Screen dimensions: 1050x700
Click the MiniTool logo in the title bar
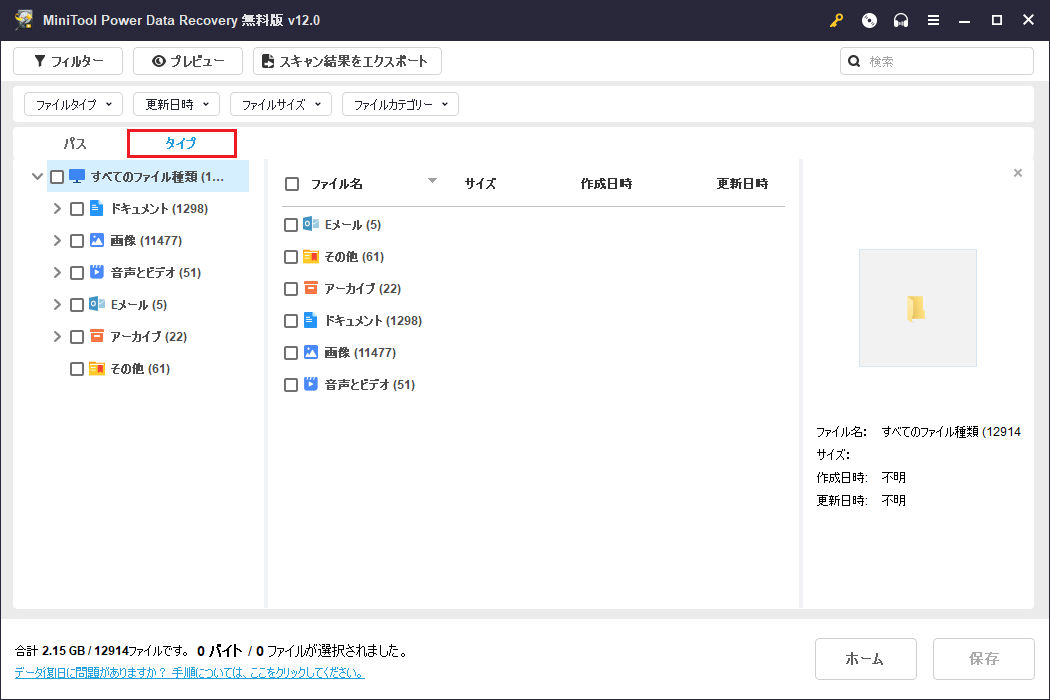coord(22,20)
